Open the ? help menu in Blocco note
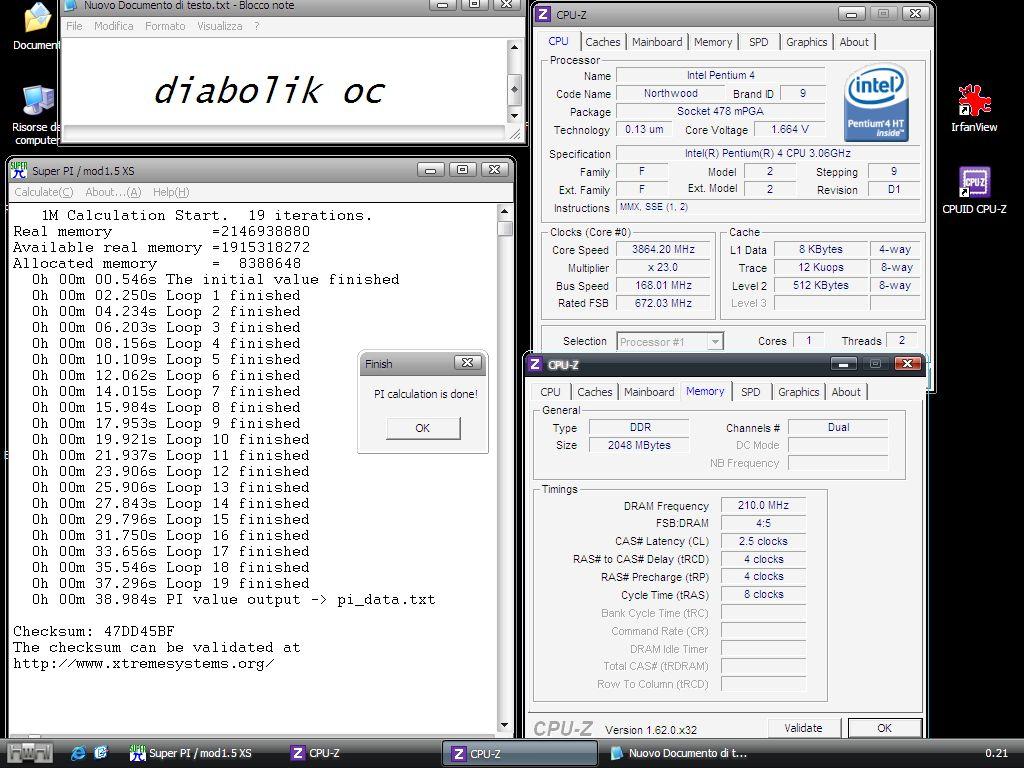1024x768 pixels. [257, 26]
